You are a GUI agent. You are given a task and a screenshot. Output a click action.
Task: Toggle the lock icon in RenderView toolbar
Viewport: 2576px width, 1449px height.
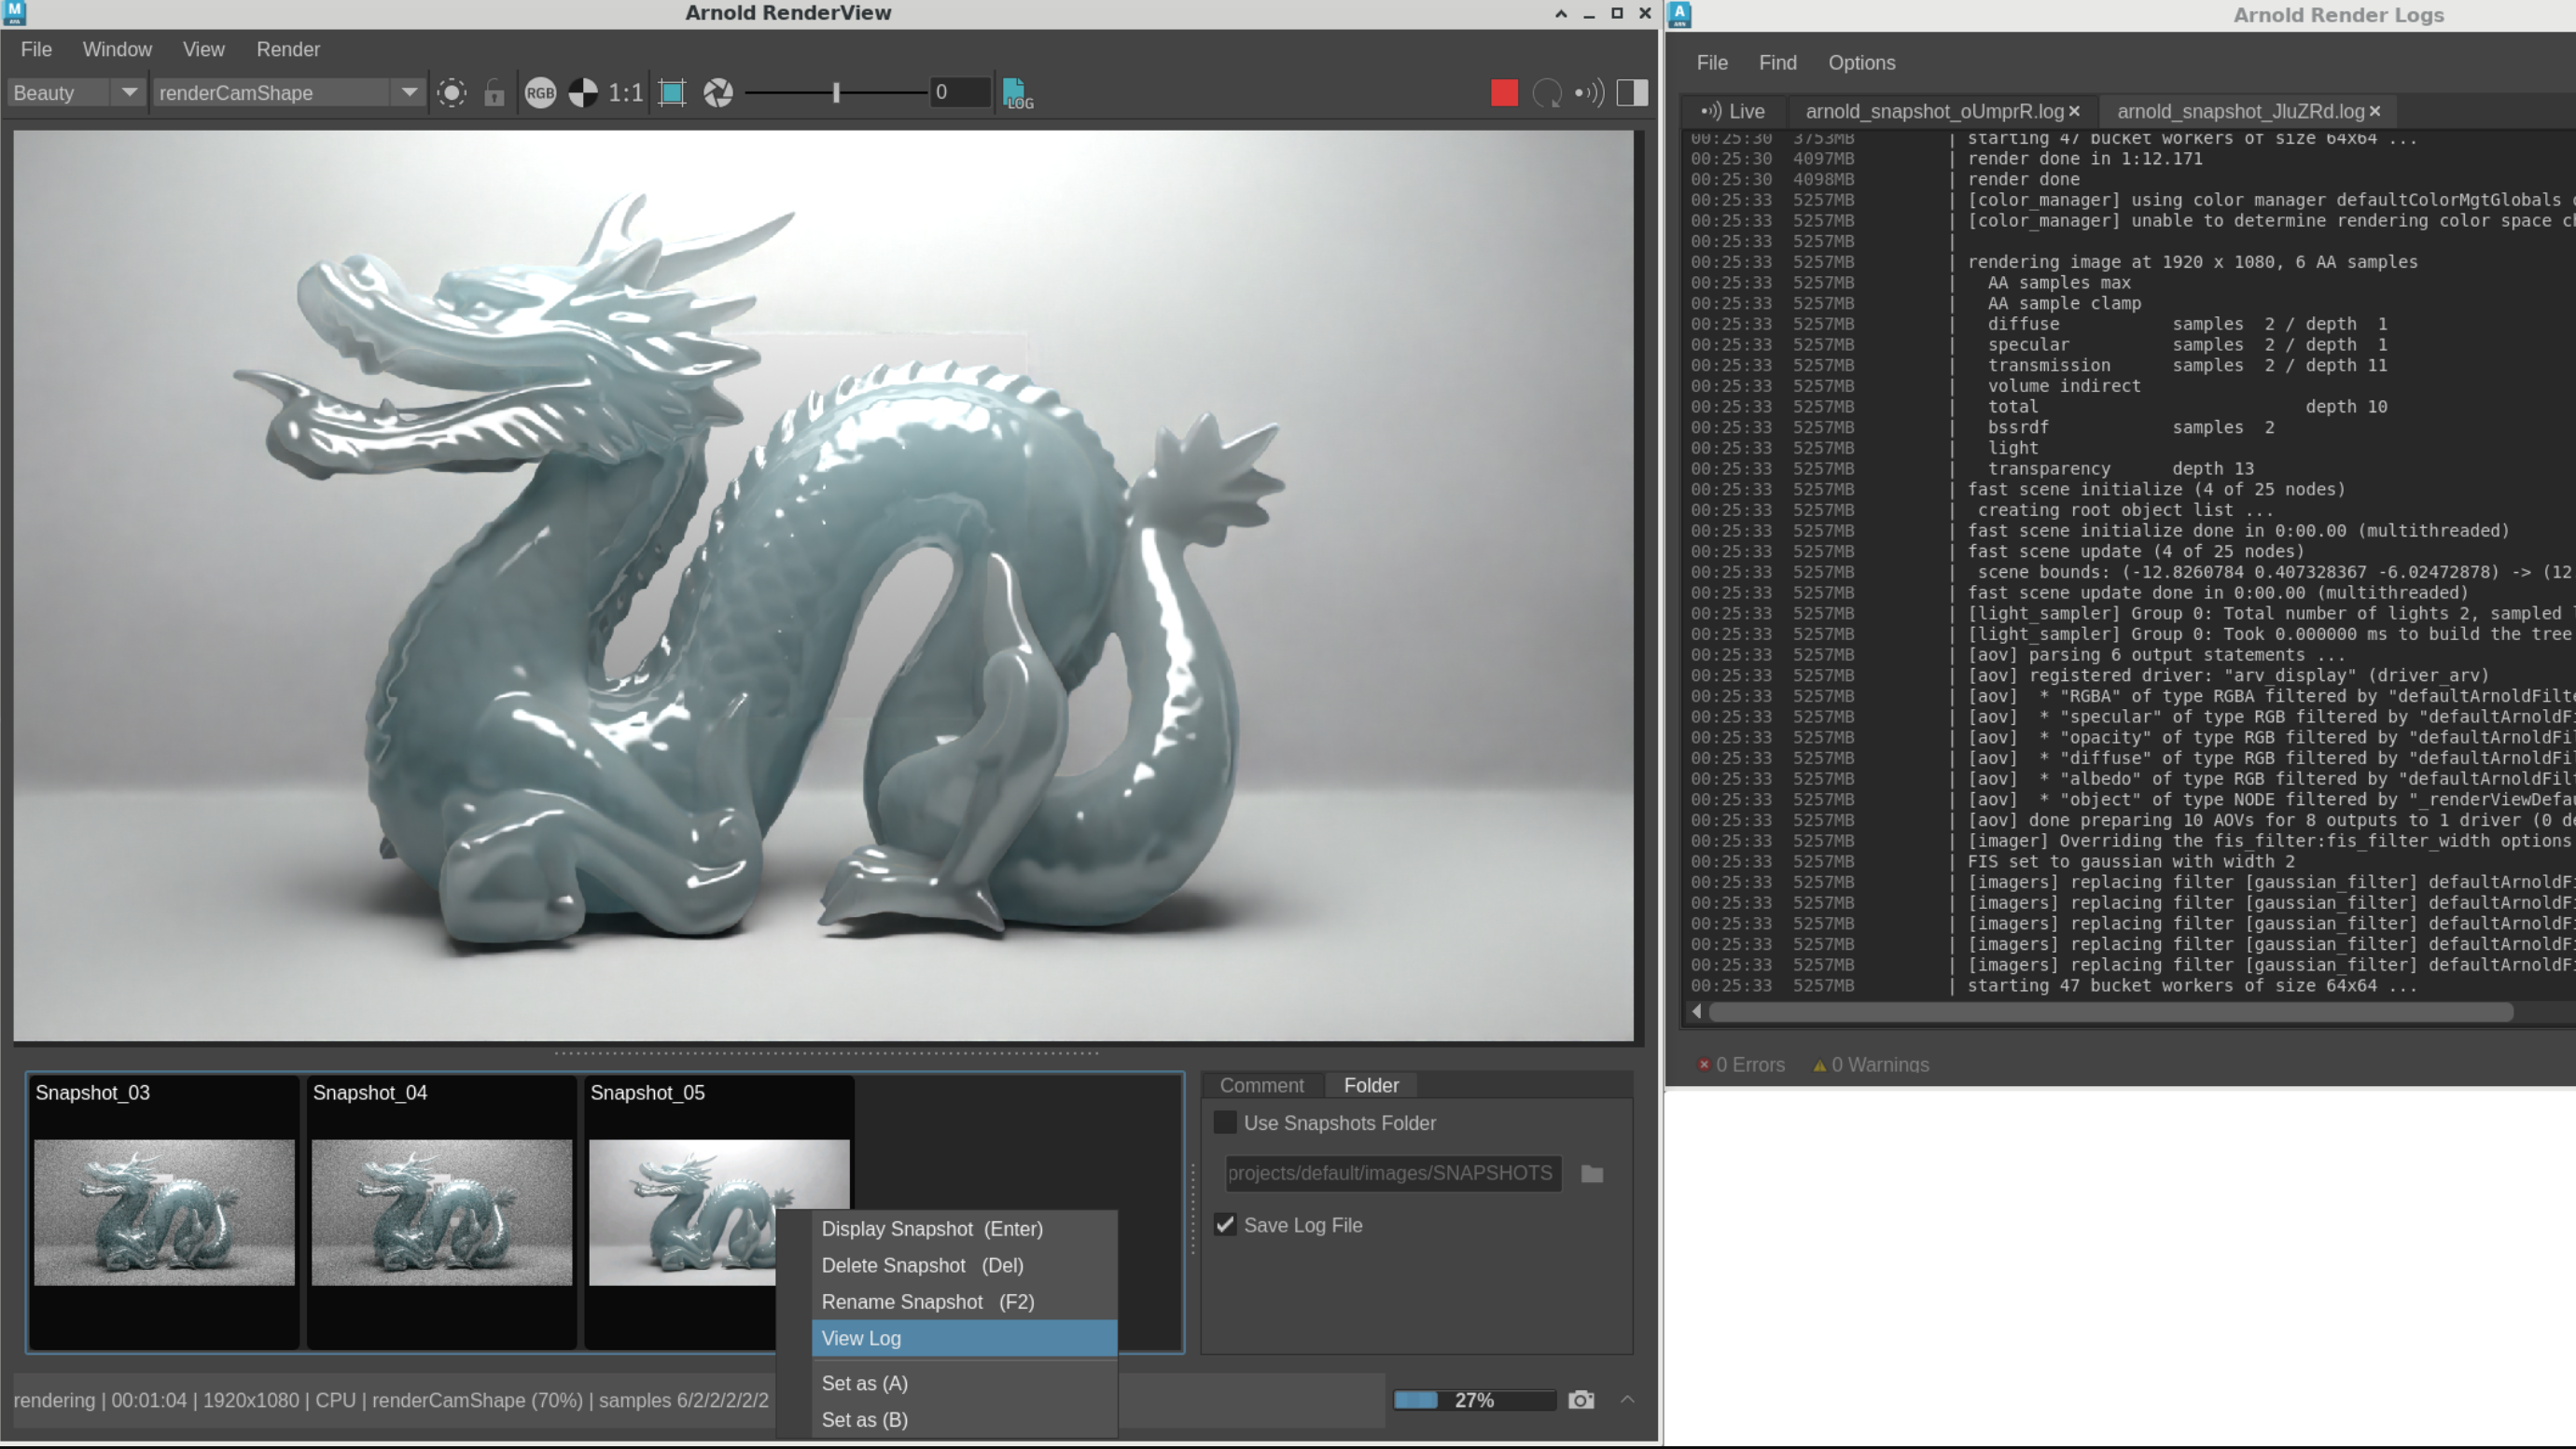pyautogui.click(x=494, y=93)
